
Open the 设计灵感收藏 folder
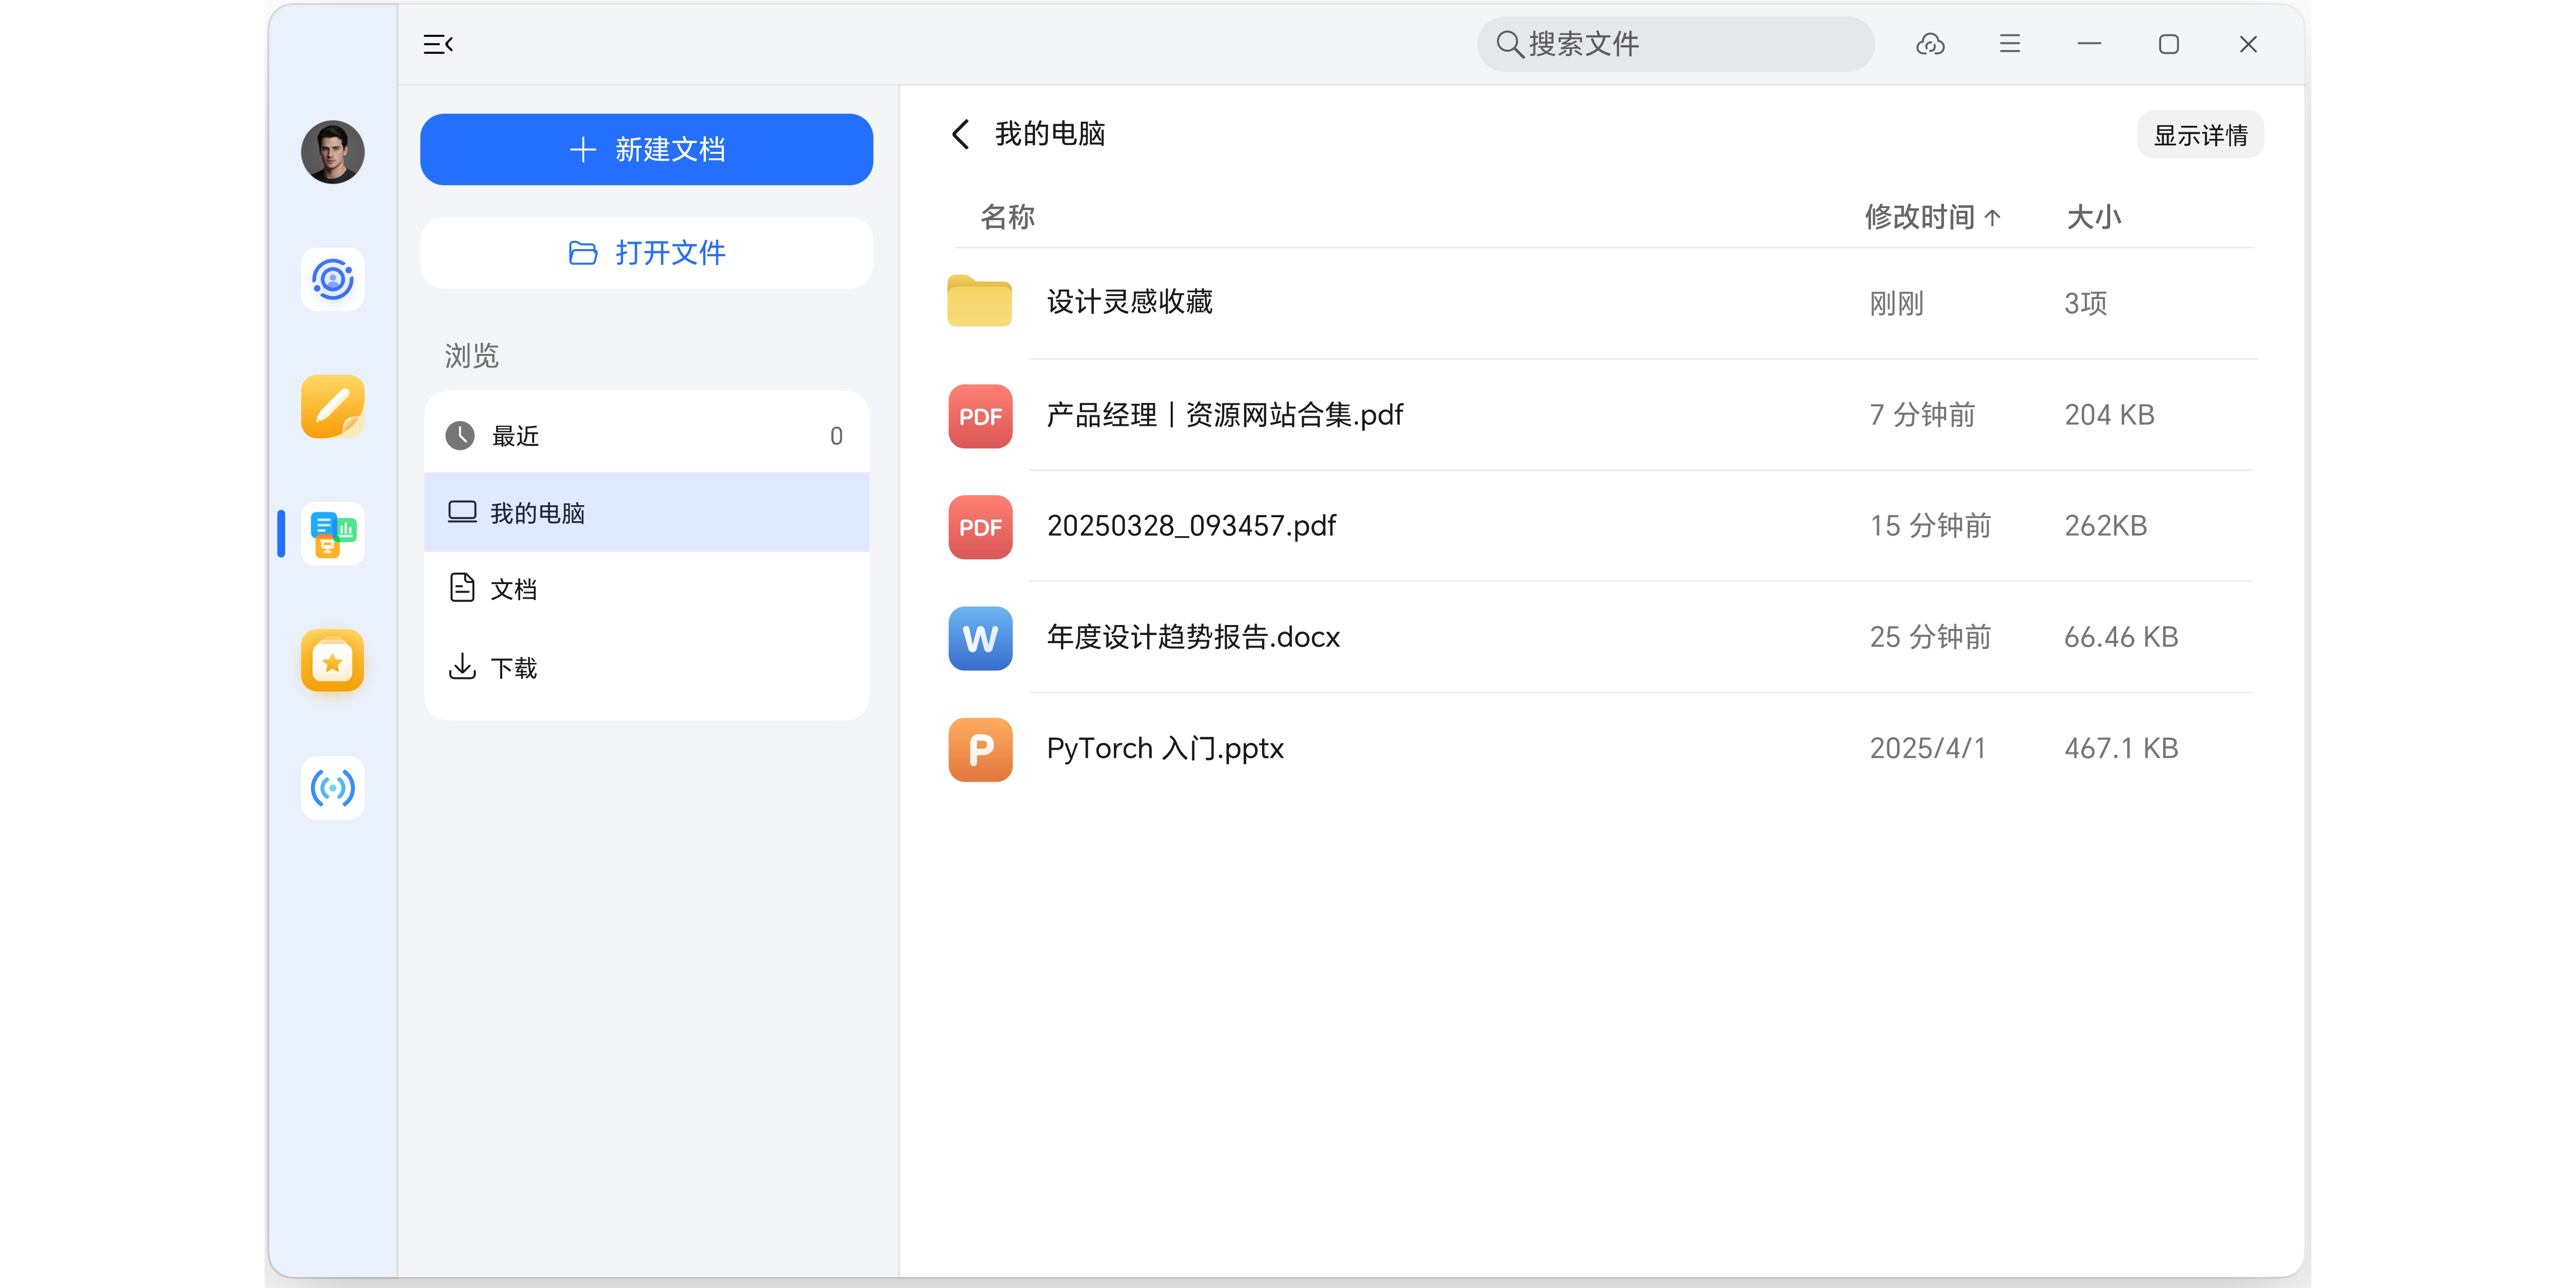click(x=1129, y=302)
